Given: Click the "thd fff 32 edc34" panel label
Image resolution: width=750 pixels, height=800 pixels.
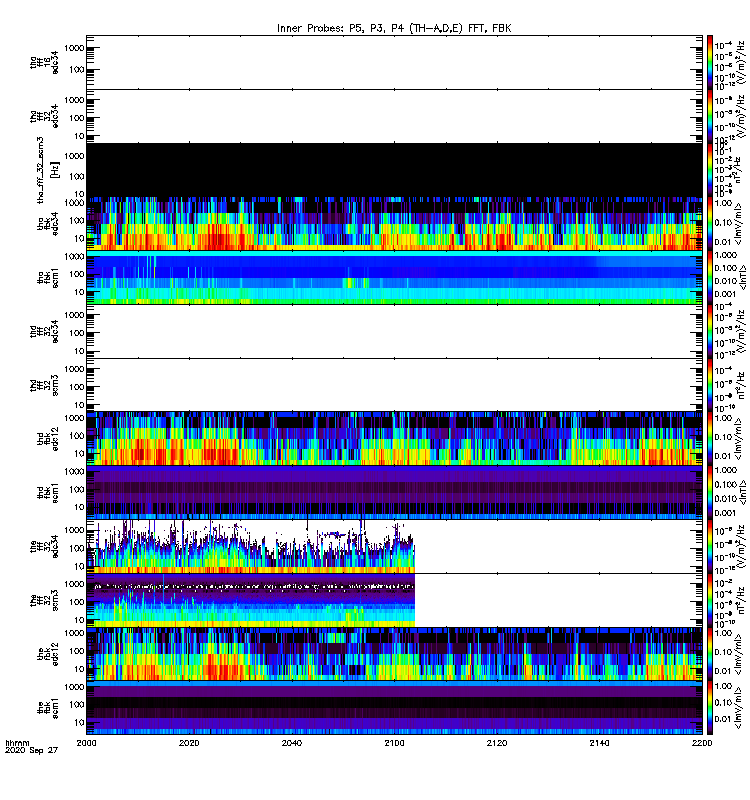Looking at the screenshot, I should [44, 332].
